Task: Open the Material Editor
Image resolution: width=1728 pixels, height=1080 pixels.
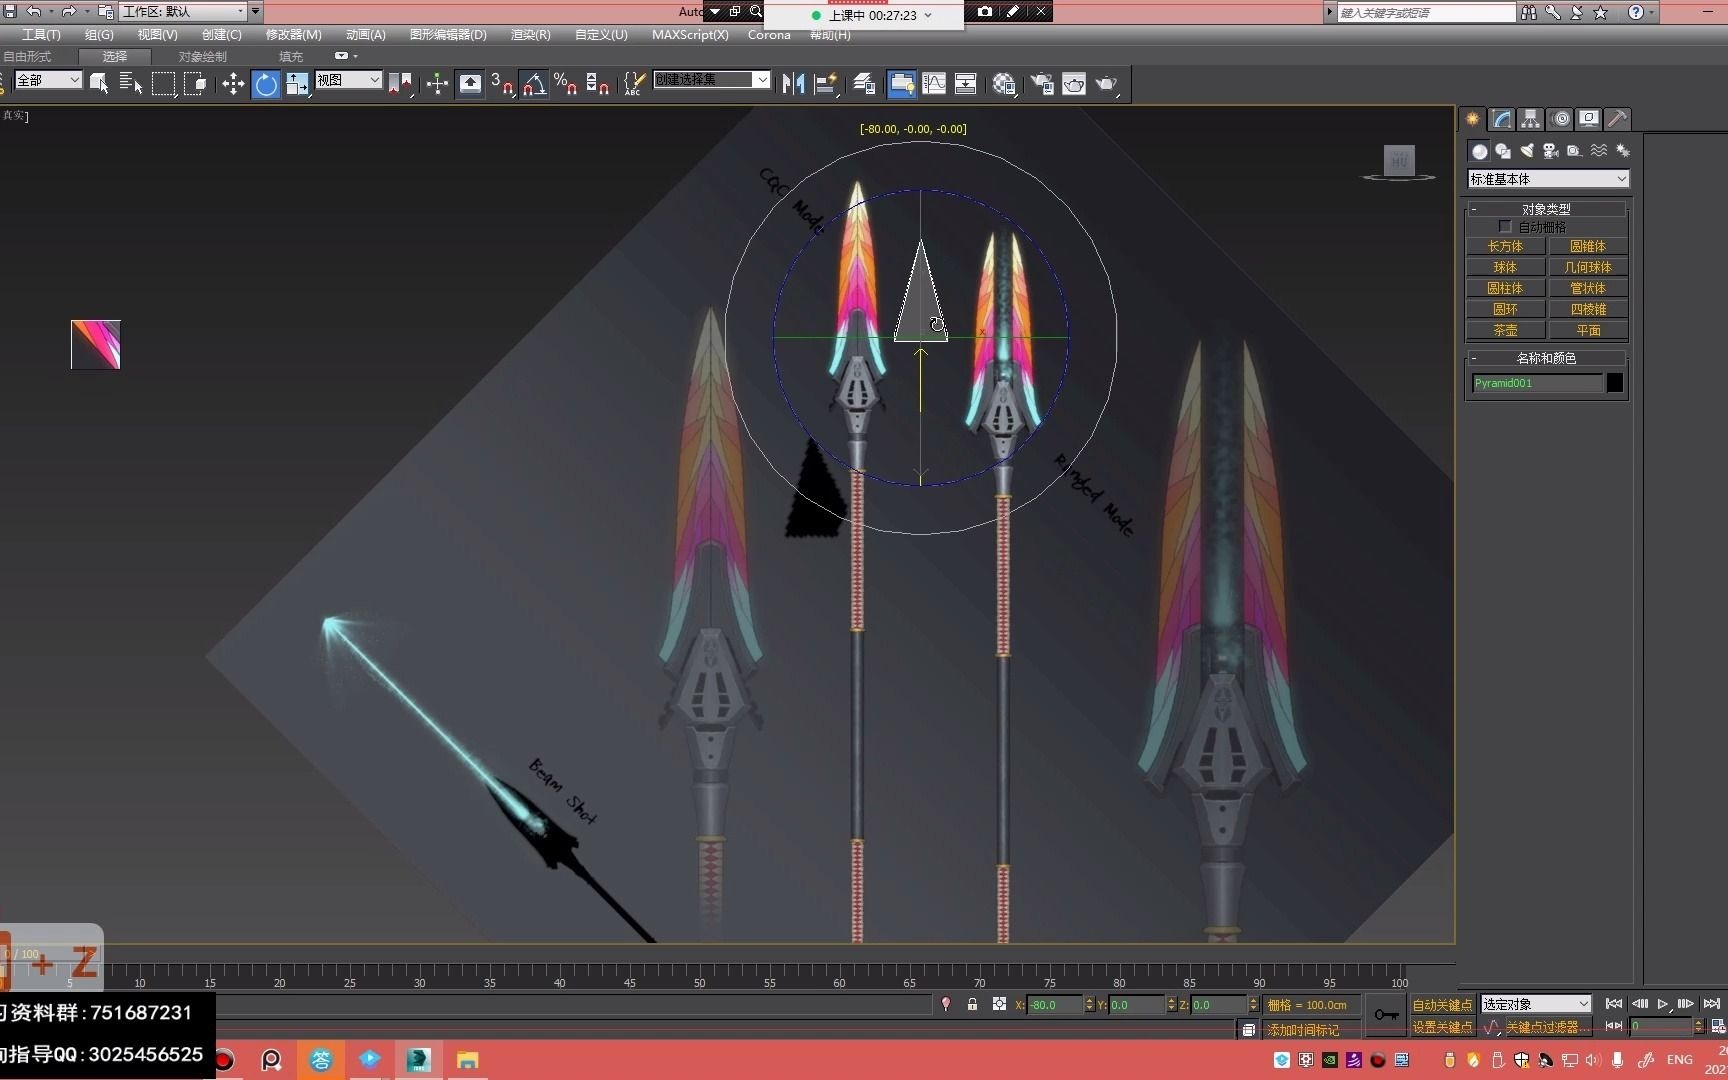Action: [1003, 83]
